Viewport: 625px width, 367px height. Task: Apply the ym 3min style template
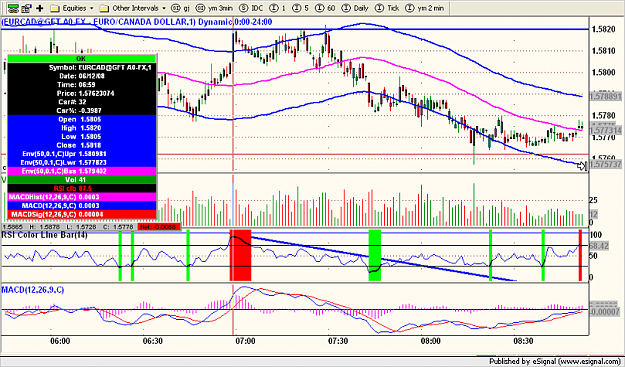tap(215, 8)
